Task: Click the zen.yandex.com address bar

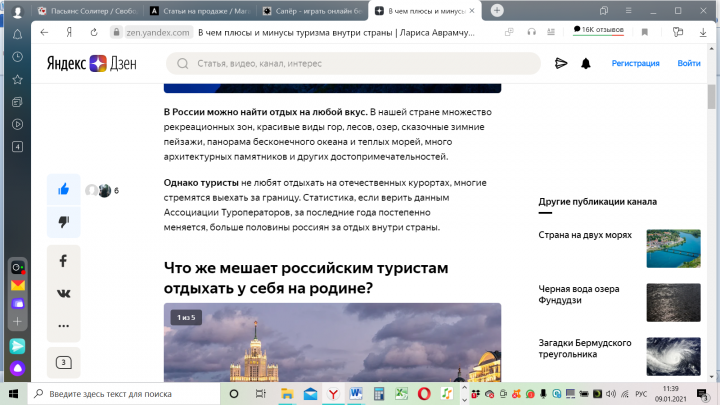Action: pos(158,33)
